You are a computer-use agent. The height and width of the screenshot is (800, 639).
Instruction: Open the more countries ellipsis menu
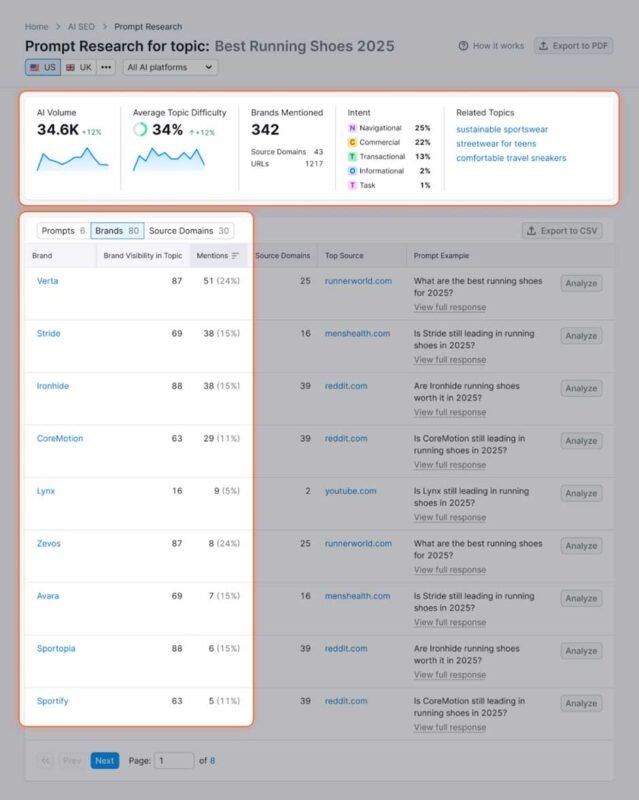(106, 67)
